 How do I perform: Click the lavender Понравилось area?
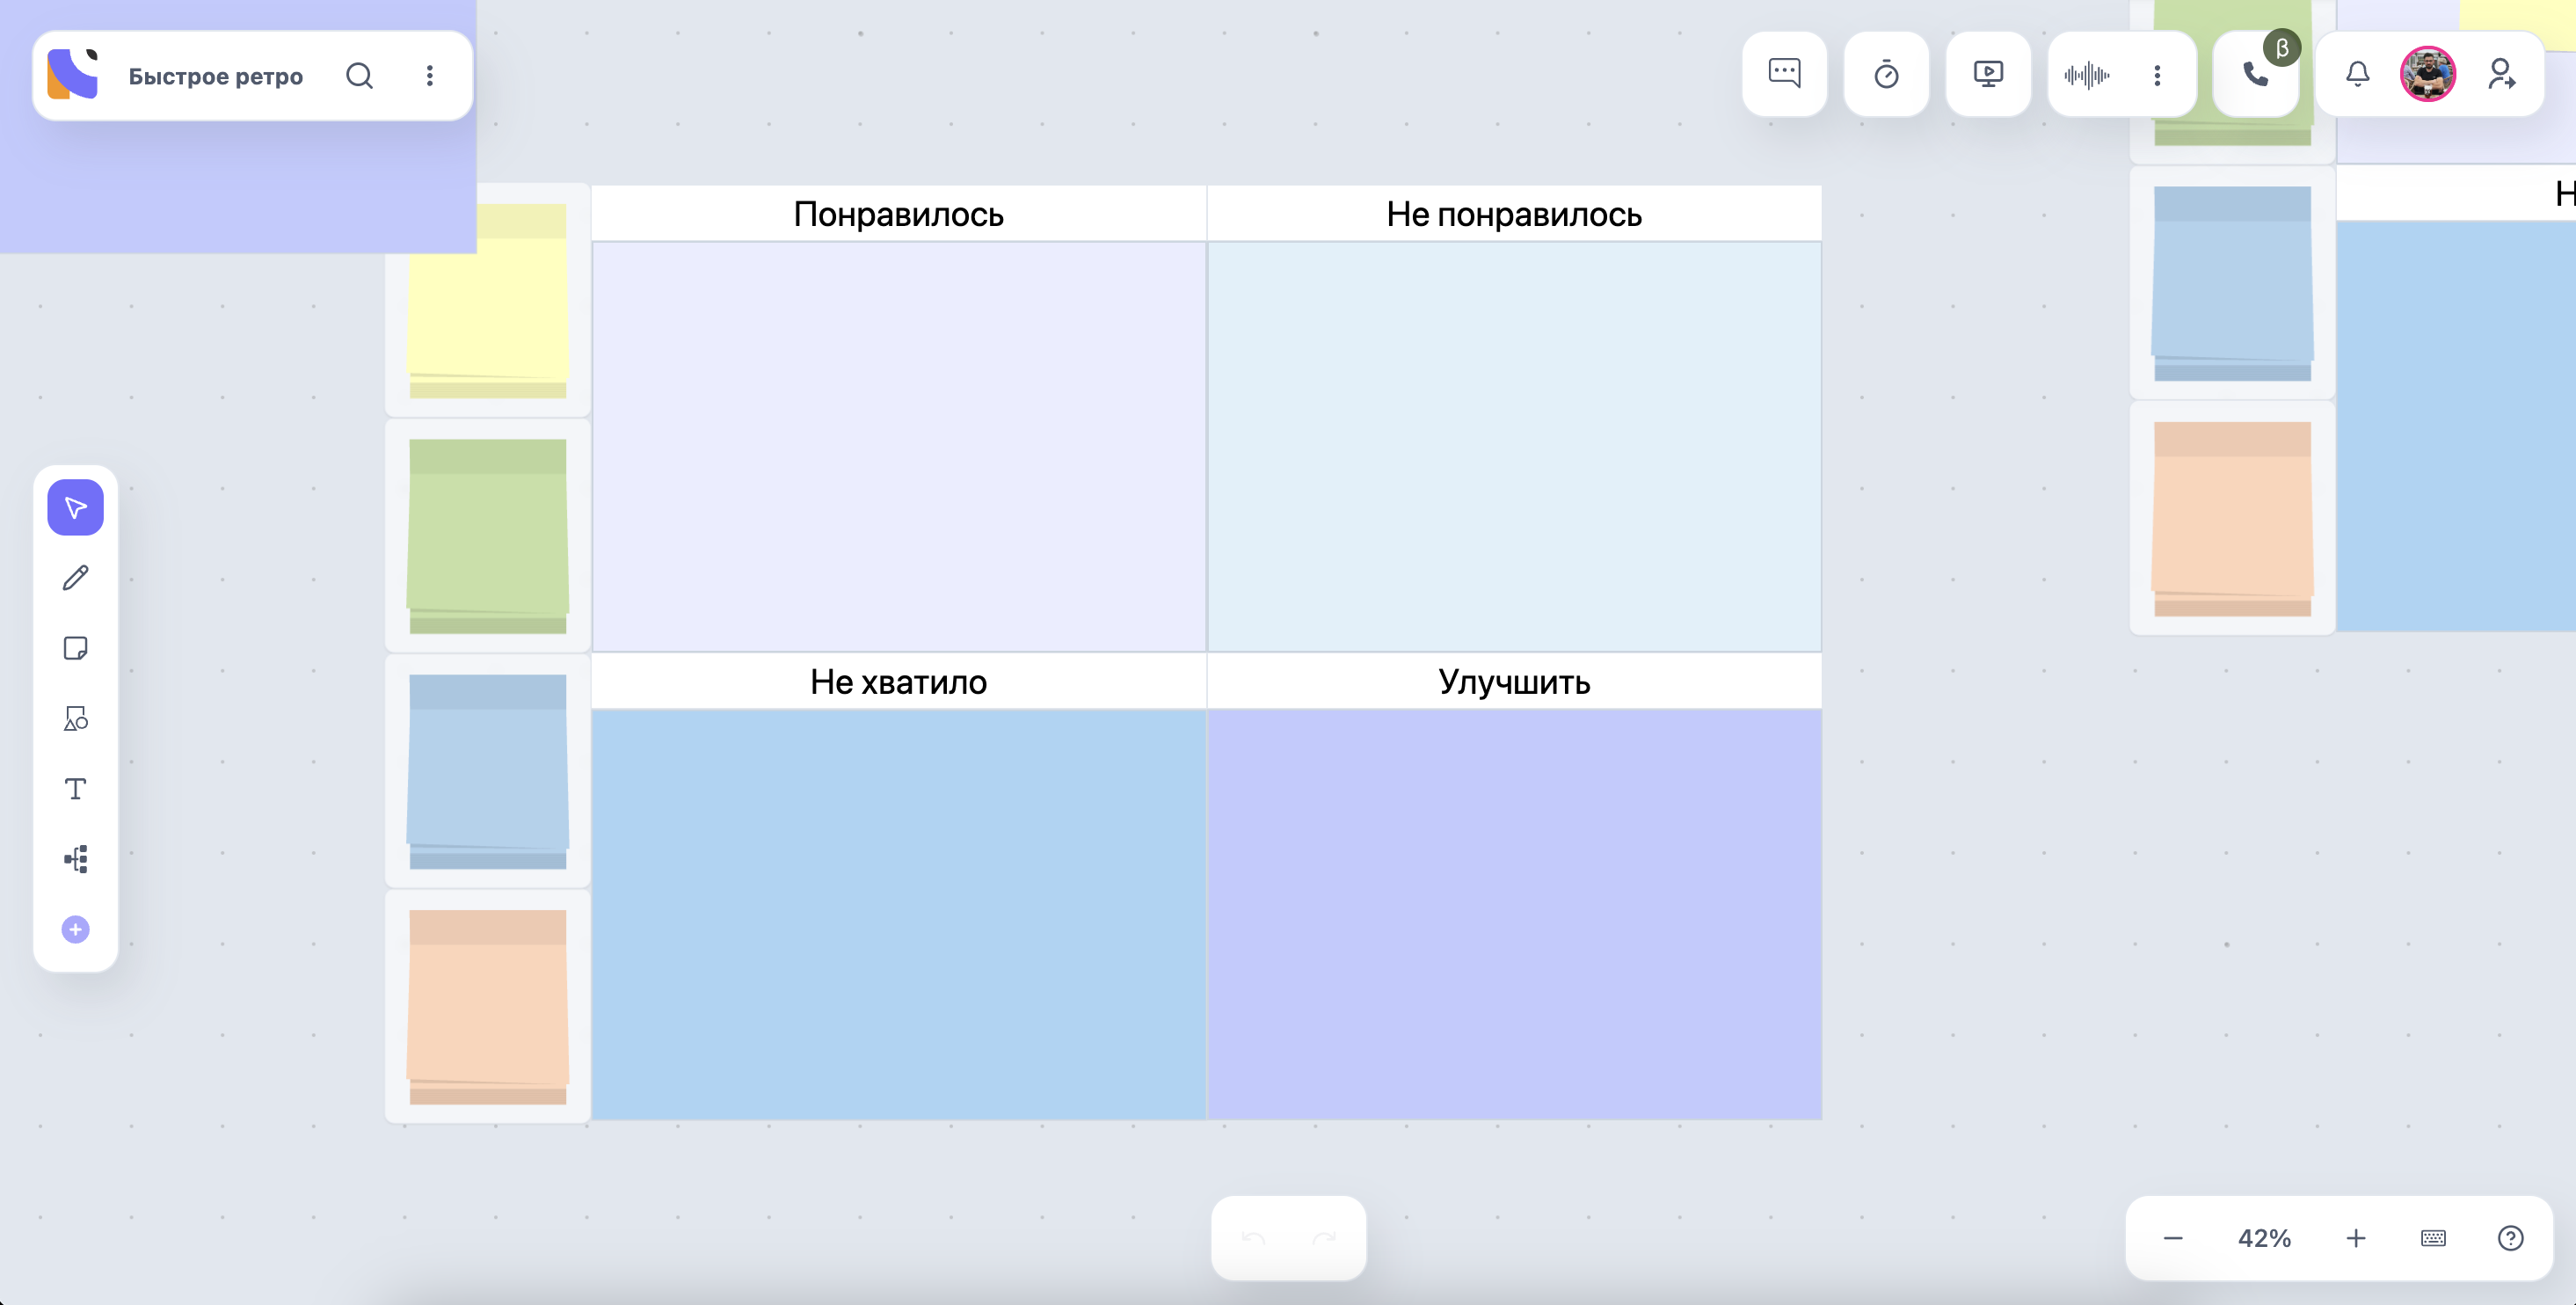click(x=899, y=446)
